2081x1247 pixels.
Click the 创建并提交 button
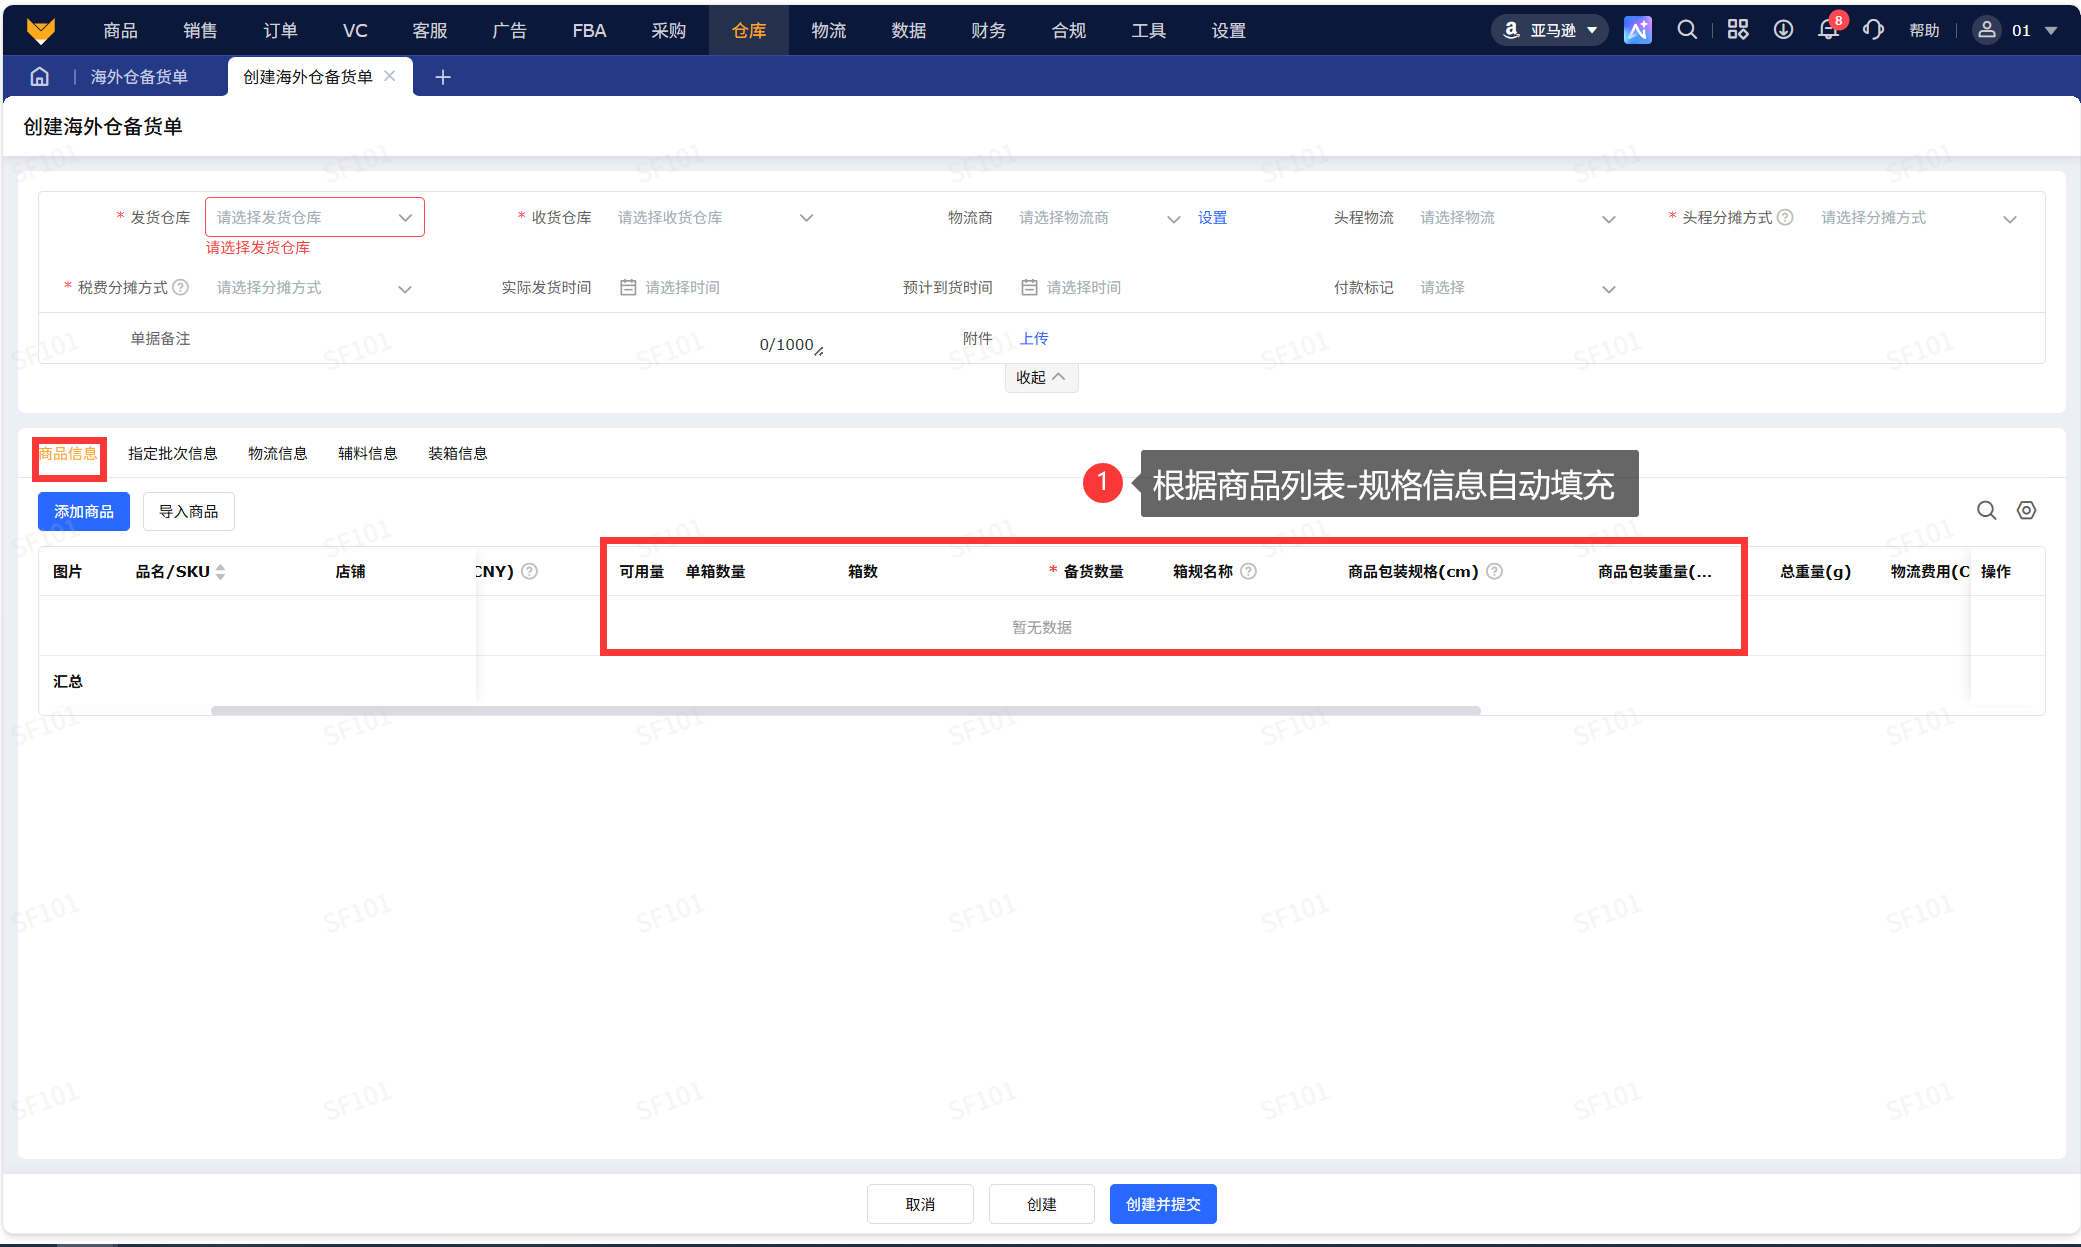(1163, 1204)
